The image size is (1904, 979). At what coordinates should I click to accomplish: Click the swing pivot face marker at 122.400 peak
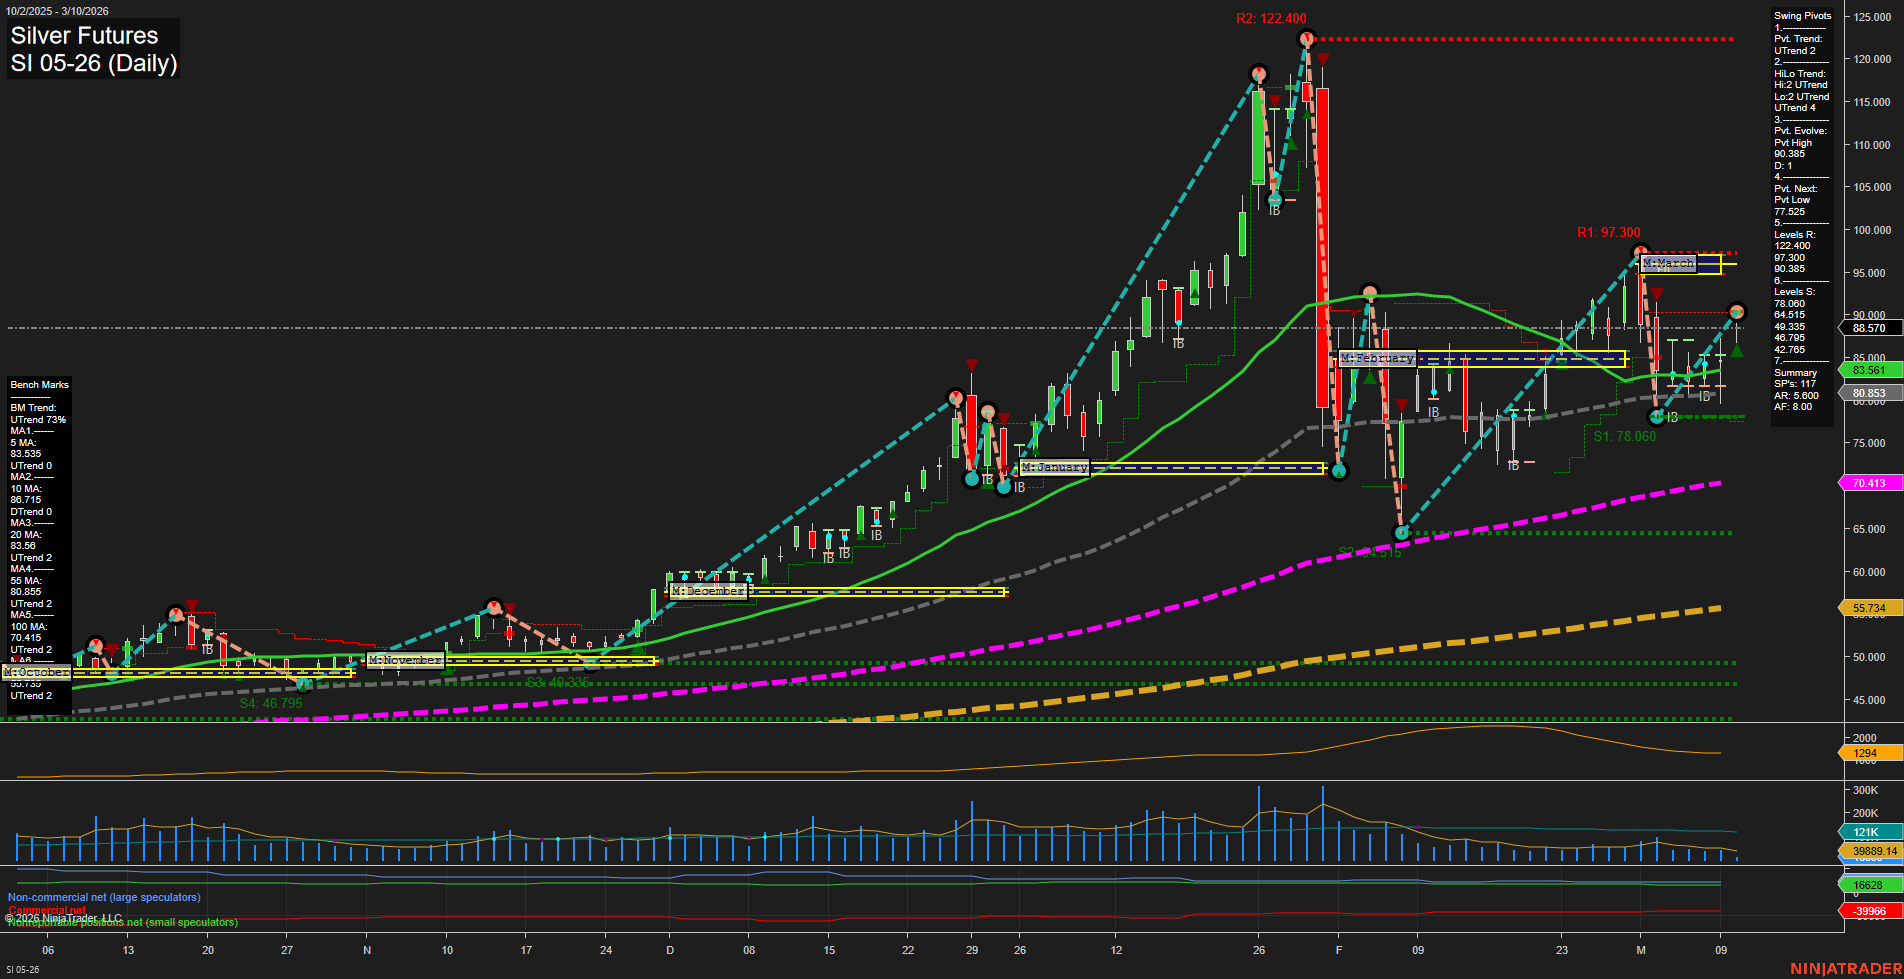(x=1305, y=37)
